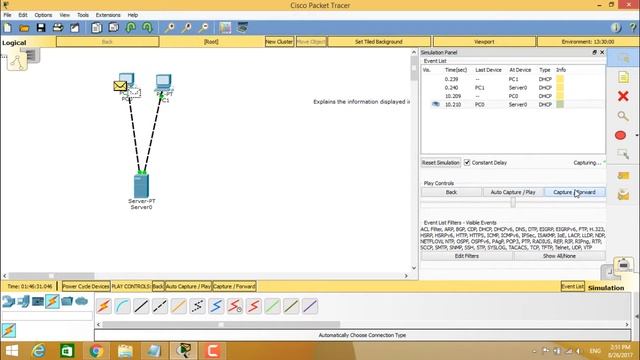Viewport: 640px width, 360px height.
Task: Select the Add Complex PDU open envelope tool
Action: [x=623, y=195]
